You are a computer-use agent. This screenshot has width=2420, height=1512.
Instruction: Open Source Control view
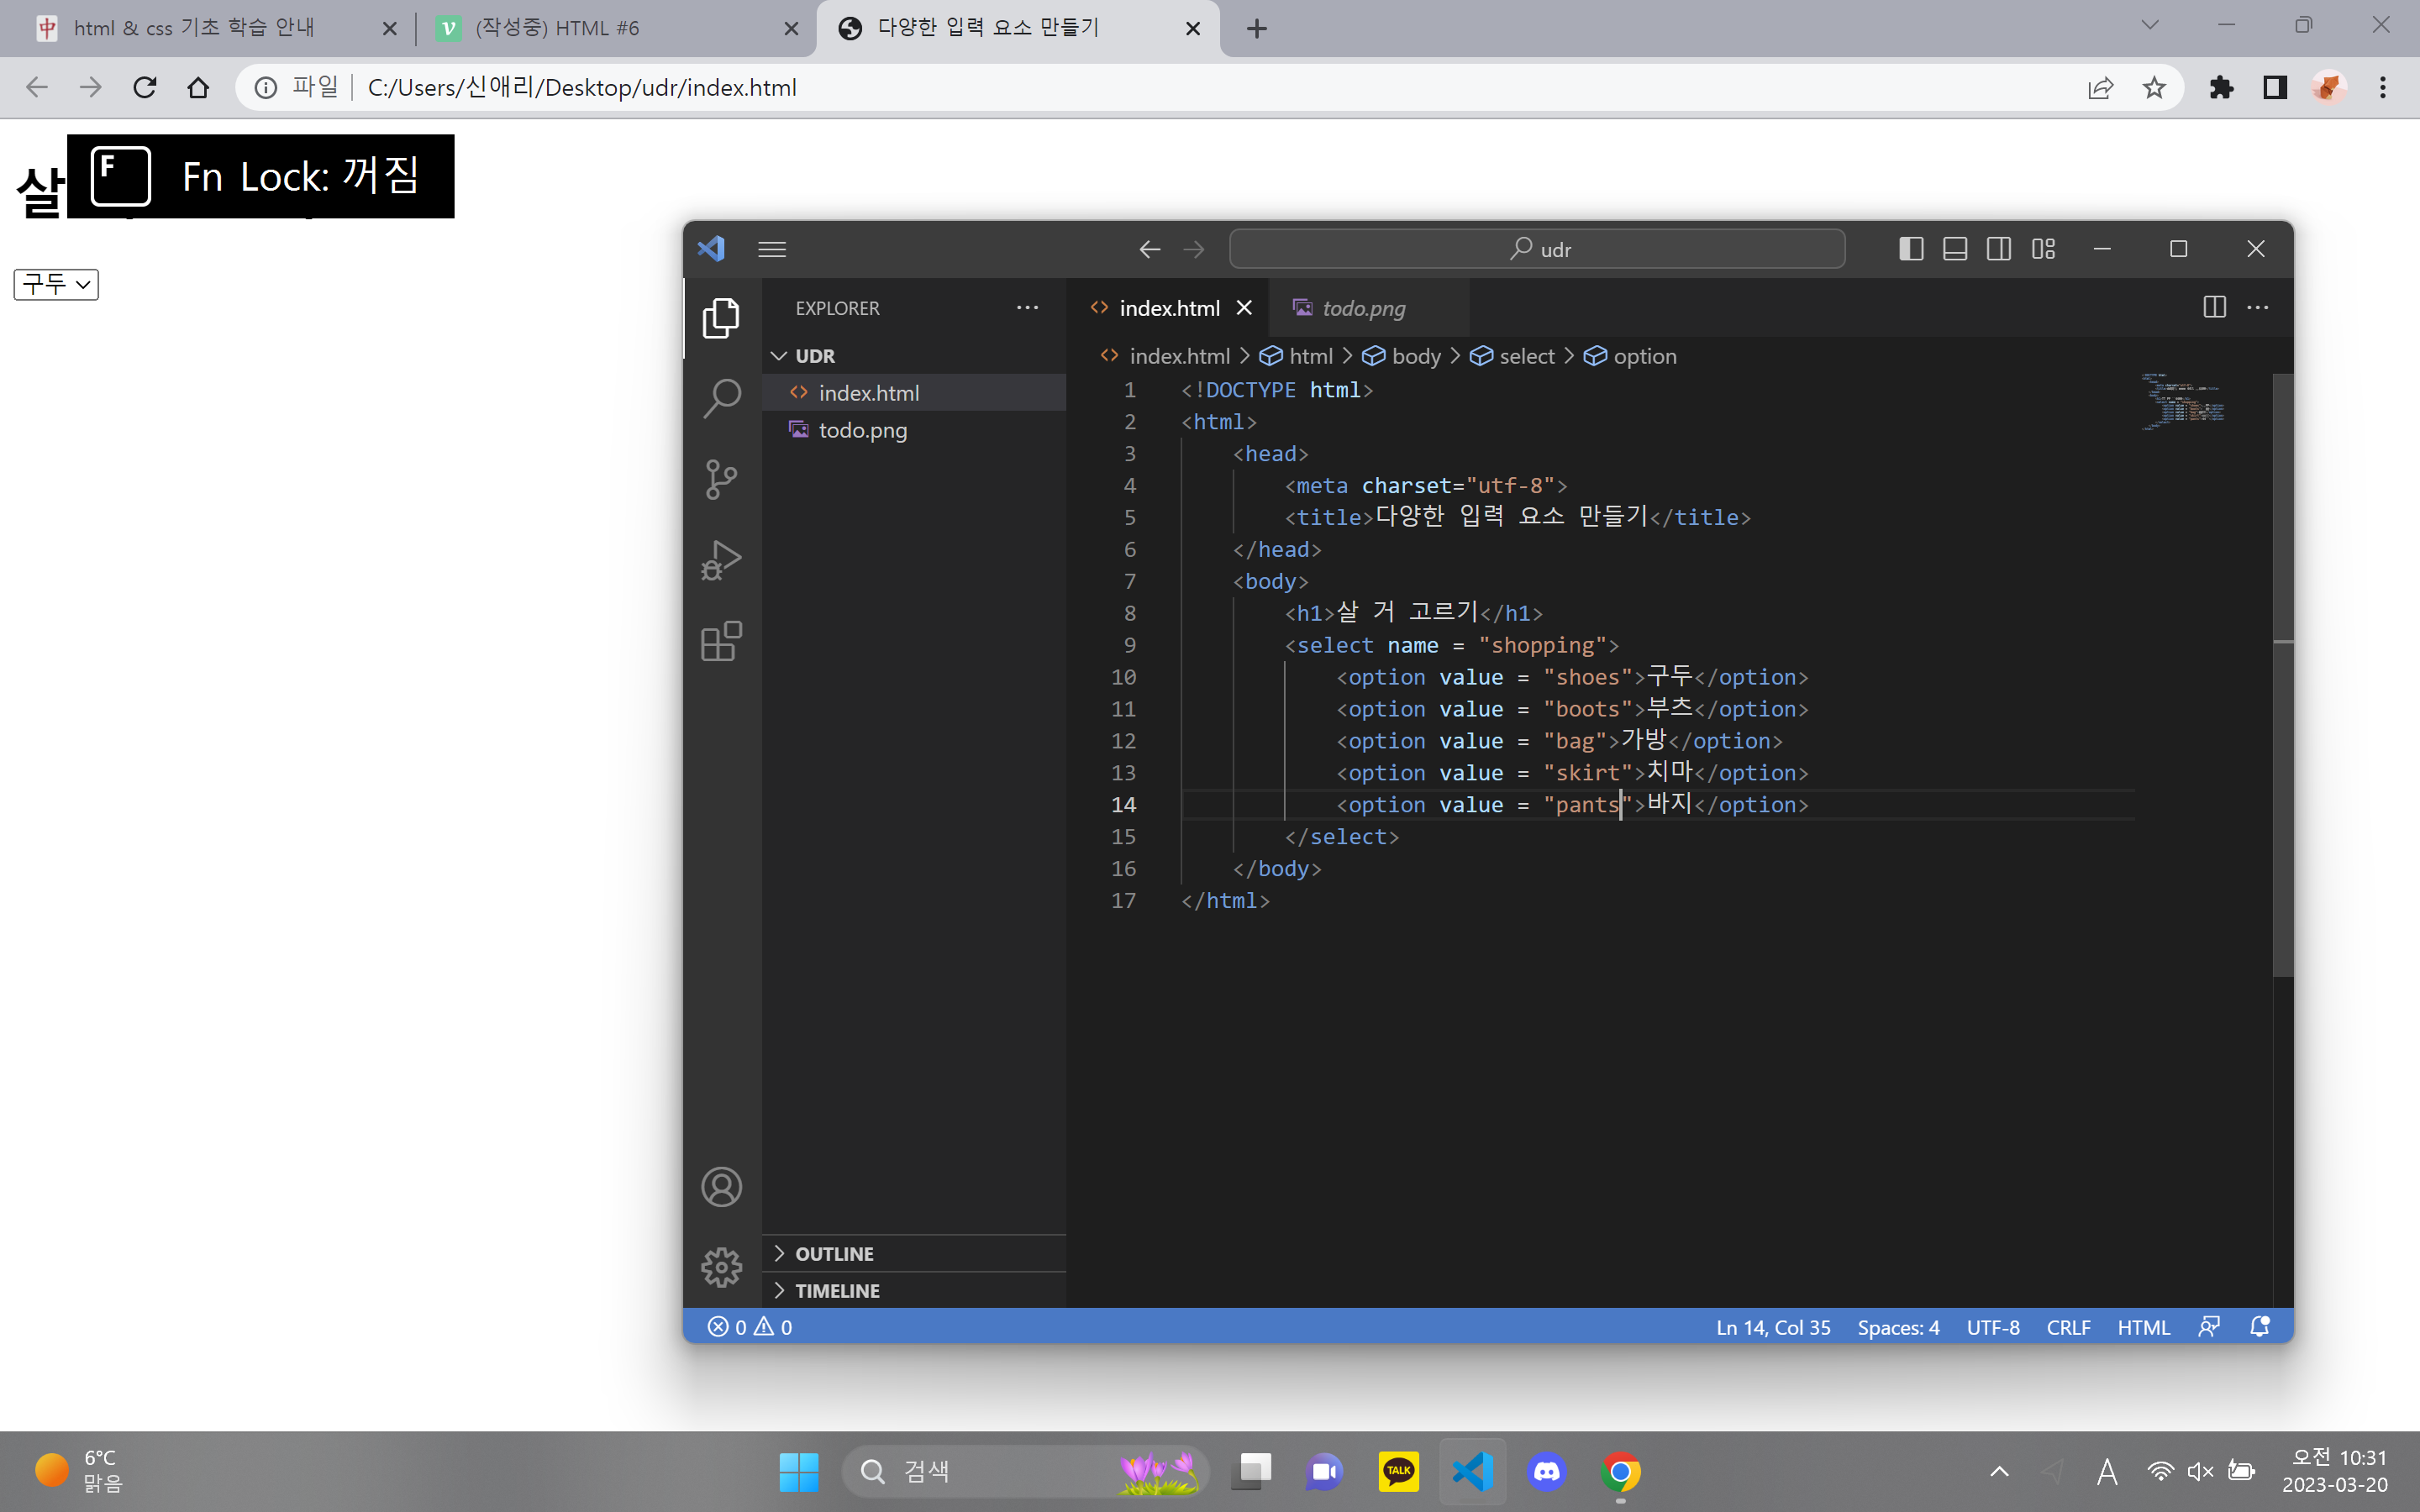click(721, 479)
